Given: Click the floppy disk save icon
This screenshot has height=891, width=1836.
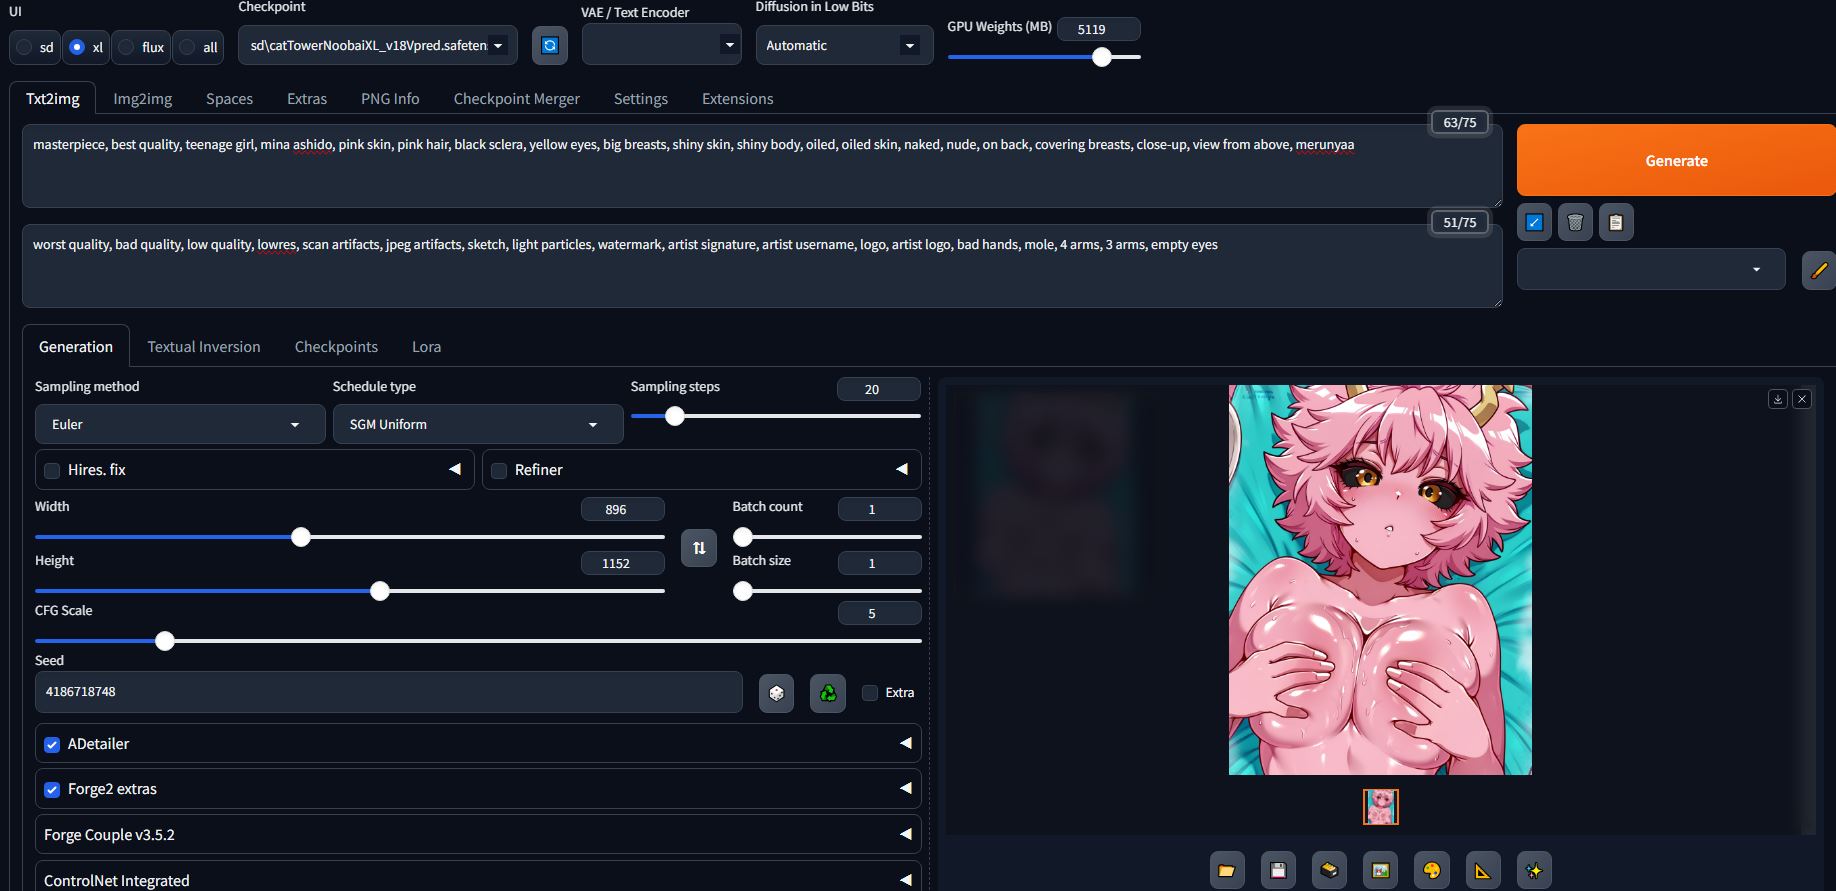Looking at the screenshot, I should (x=1278, y=870).
